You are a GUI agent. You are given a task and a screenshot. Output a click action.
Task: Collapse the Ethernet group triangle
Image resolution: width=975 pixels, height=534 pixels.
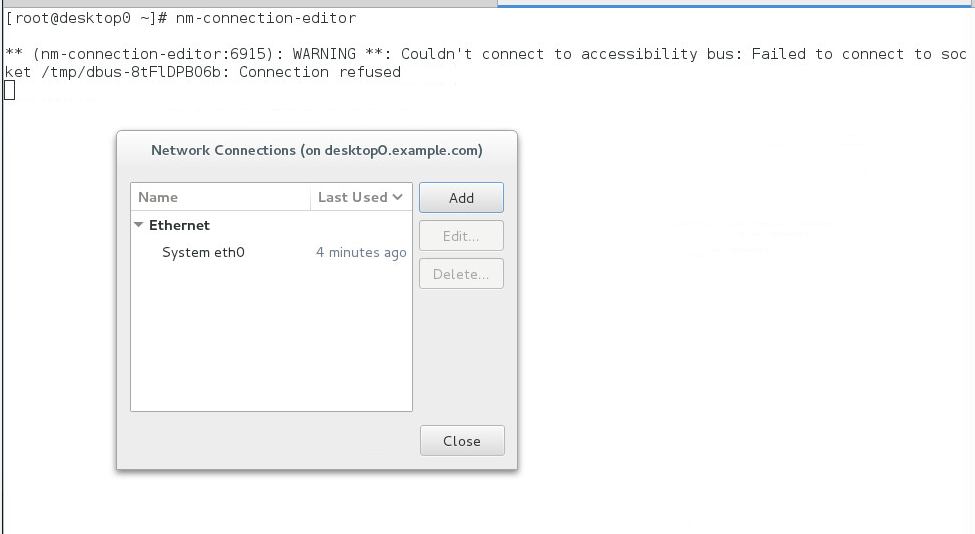point(139,225)
